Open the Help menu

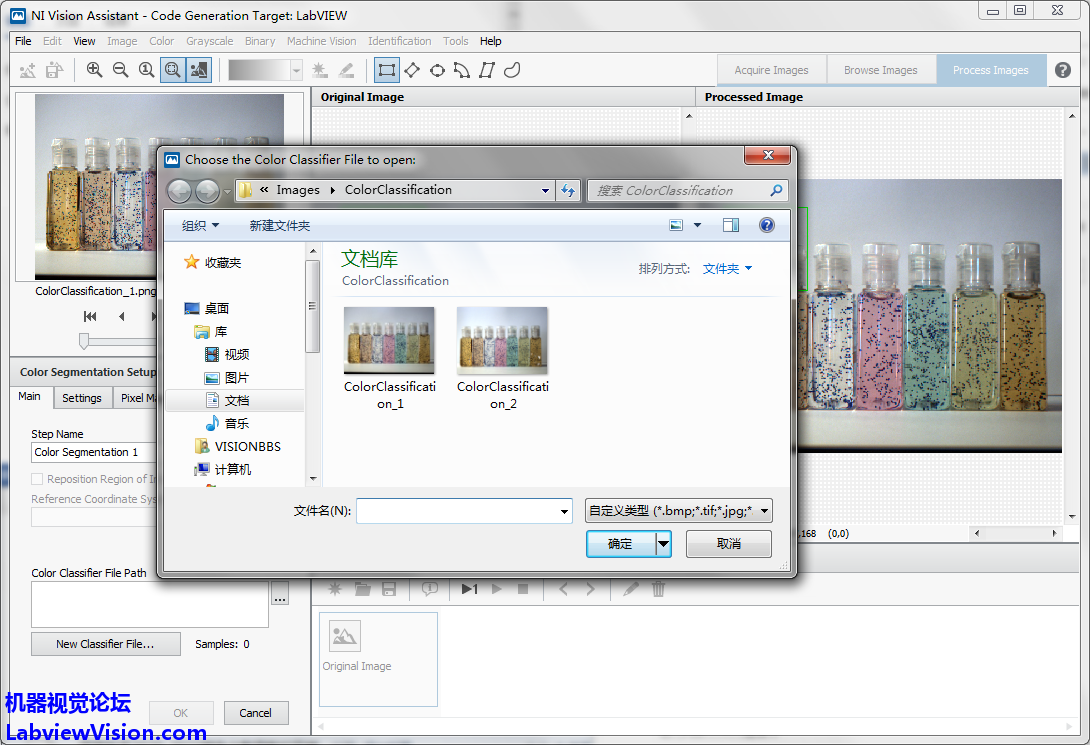pos(490,41)
